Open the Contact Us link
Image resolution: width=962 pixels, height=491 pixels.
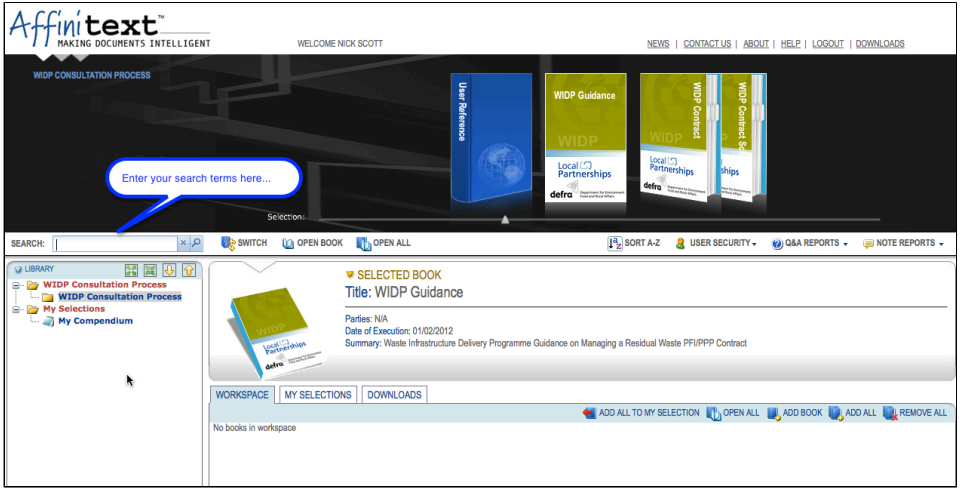[x=707, y=44]
